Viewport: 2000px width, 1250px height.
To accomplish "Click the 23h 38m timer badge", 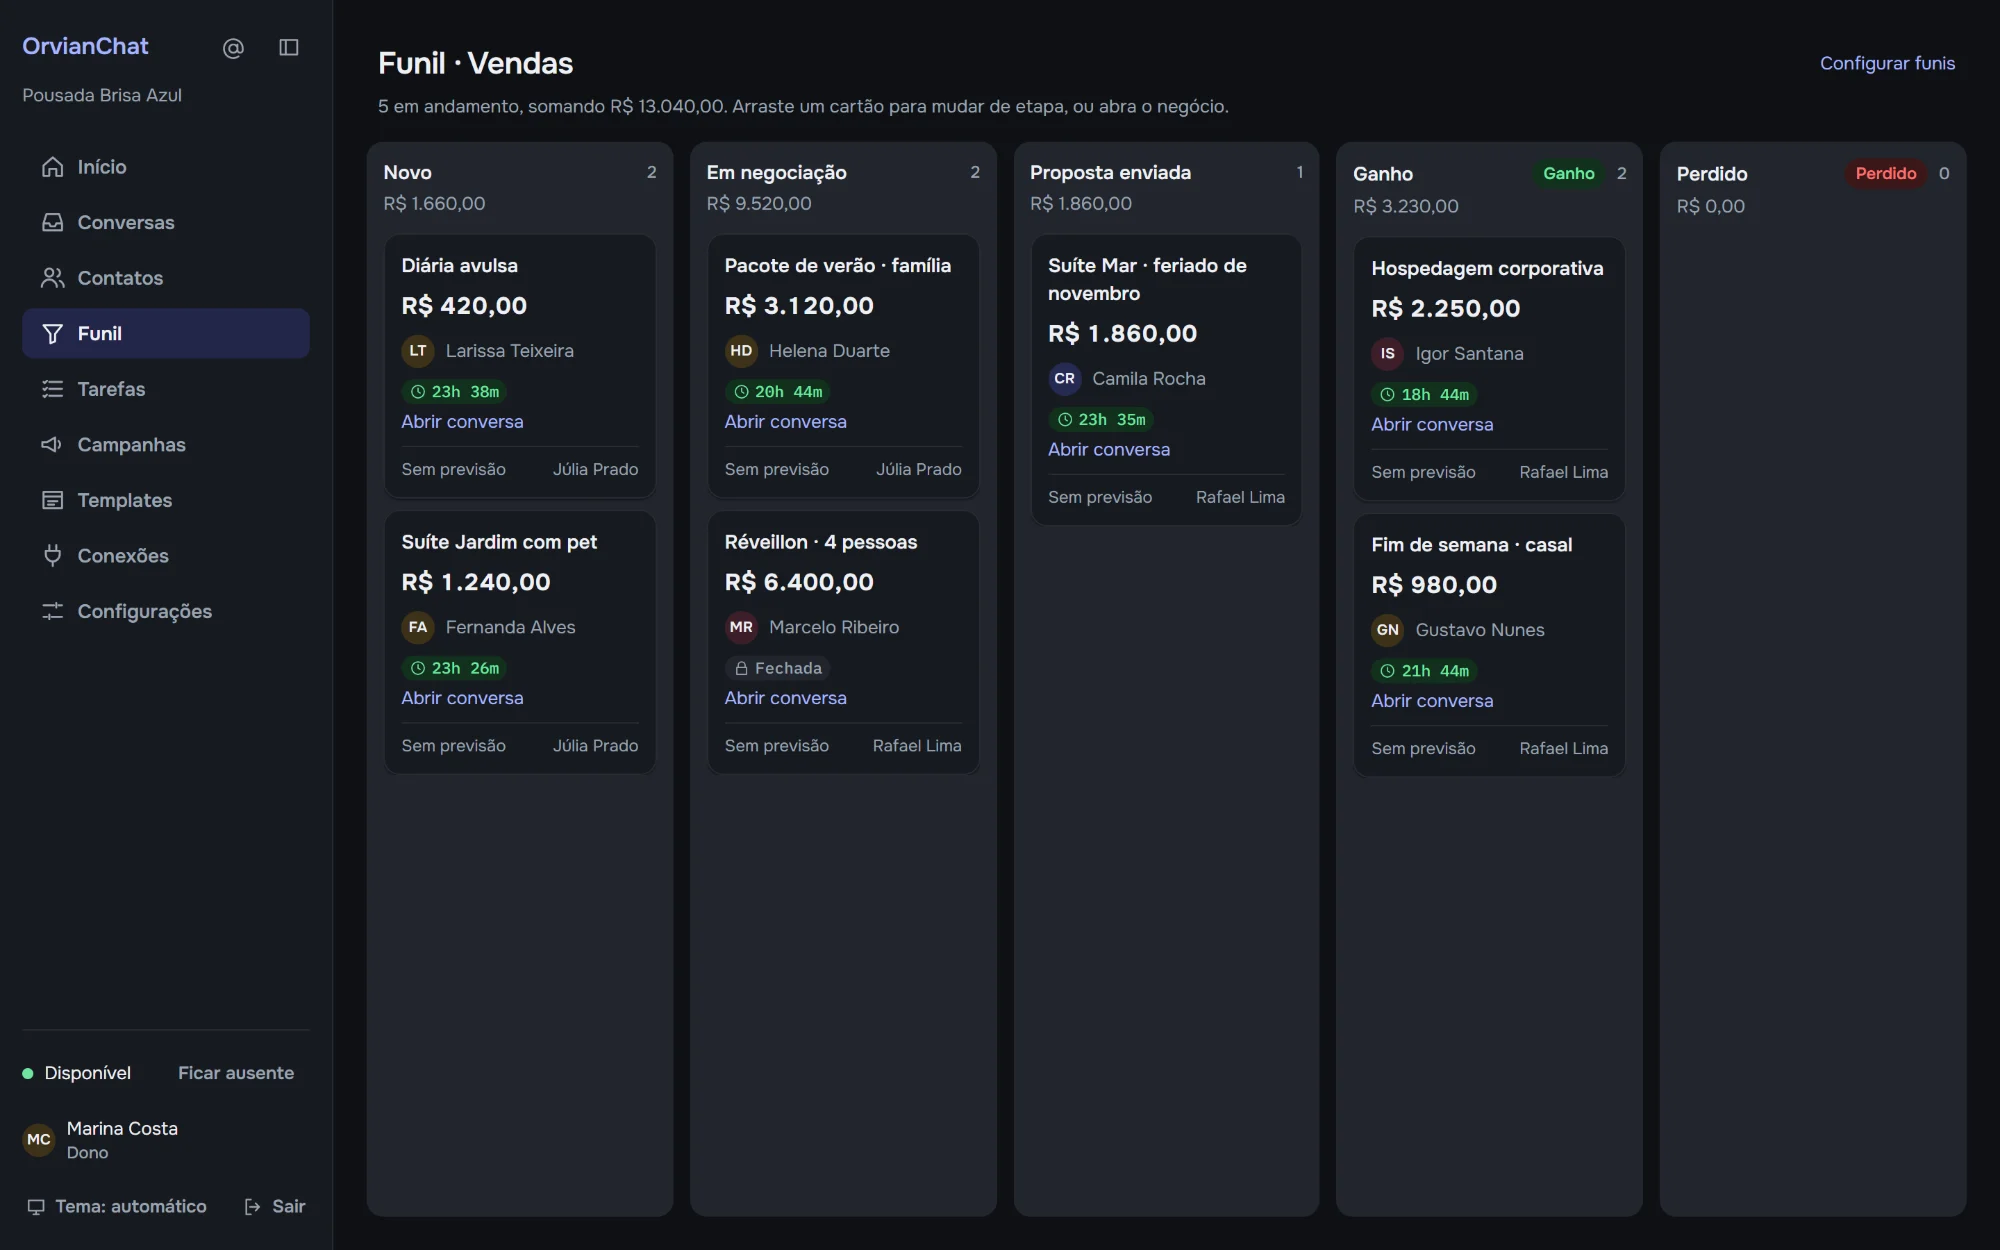I will point(455,392).
